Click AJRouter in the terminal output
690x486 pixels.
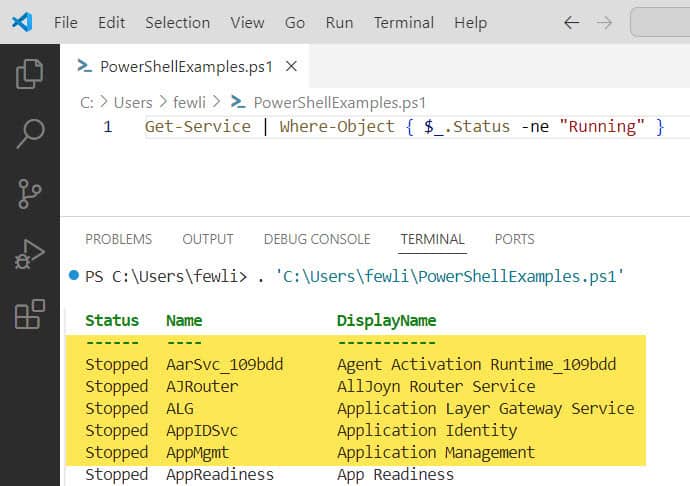pos(202,387)
